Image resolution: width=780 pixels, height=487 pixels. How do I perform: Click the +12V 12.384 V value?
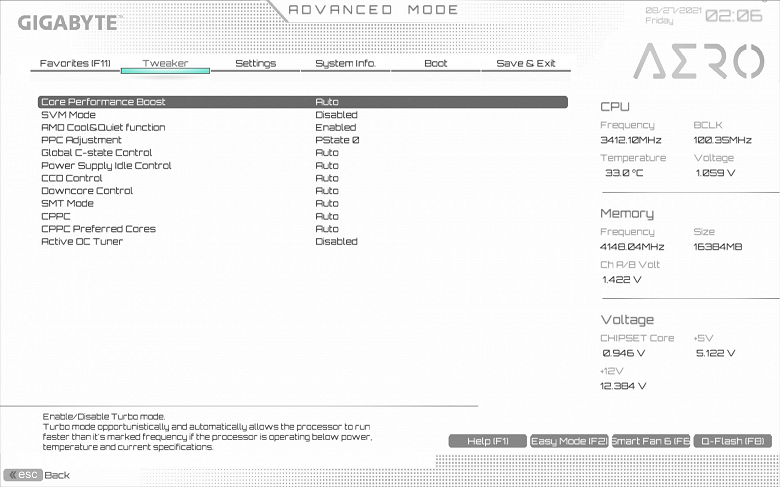pos(623,386)
